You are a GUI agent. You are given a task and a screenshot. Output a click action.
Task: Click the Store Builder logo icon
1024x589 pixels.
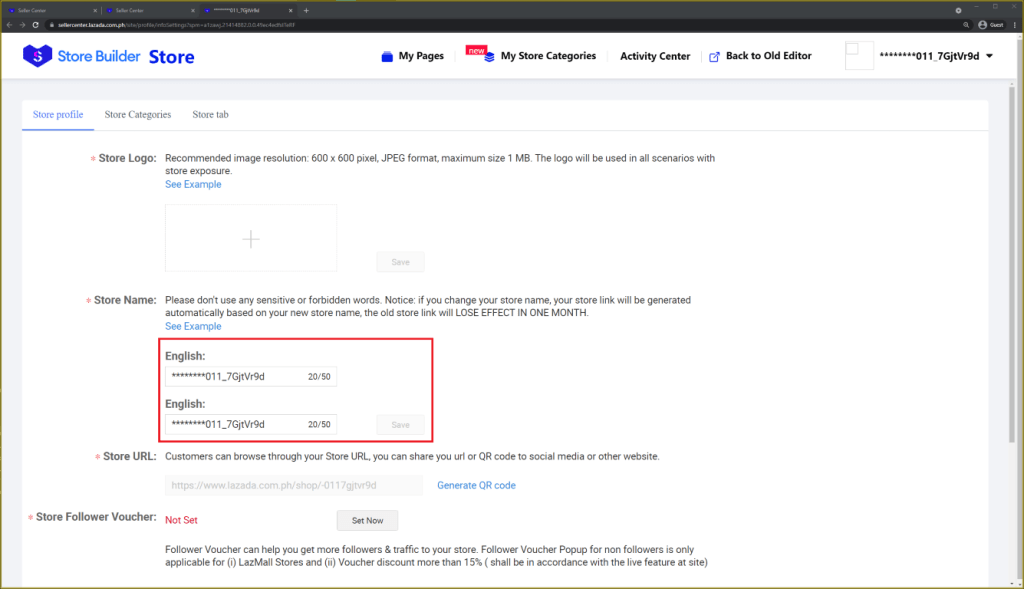point(37,56)
